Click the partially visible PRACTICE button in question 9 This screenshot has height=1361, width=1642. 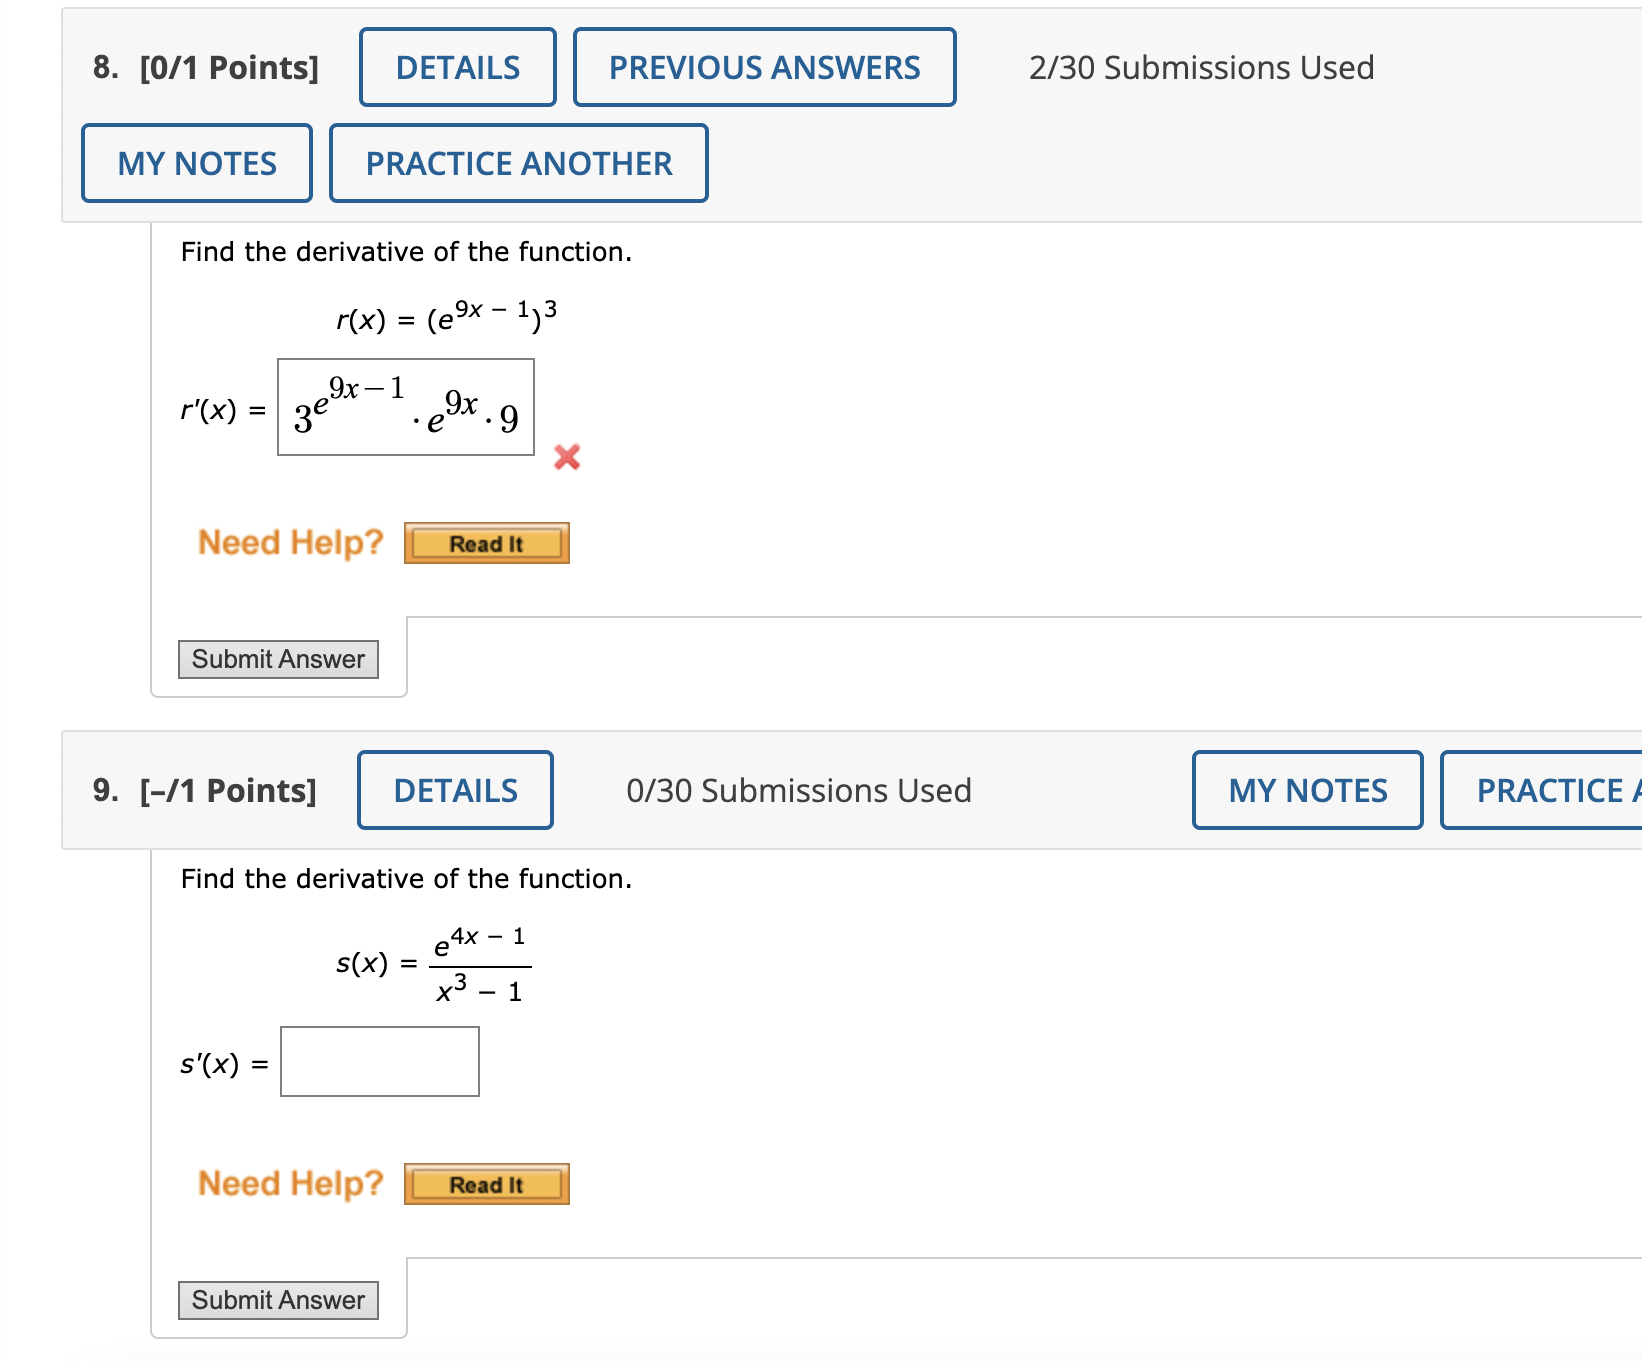[1545, 790]
